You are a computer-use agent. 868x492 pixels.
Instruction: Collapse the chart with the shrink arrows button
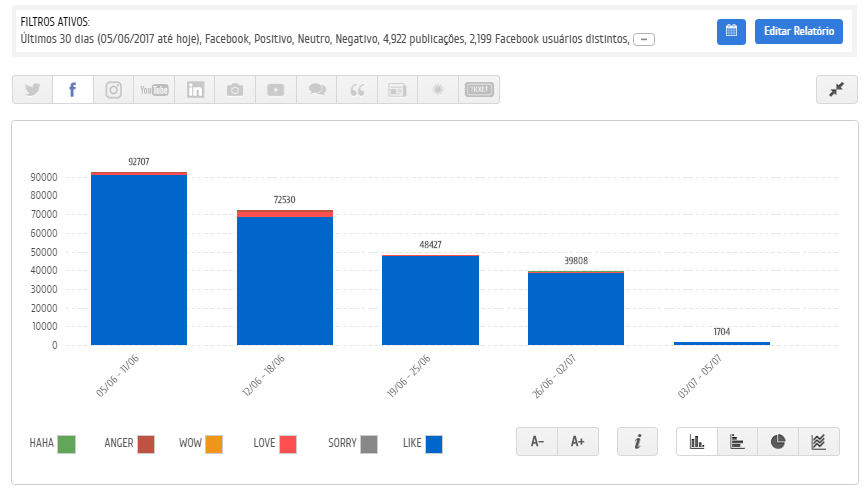pos(836,89)
